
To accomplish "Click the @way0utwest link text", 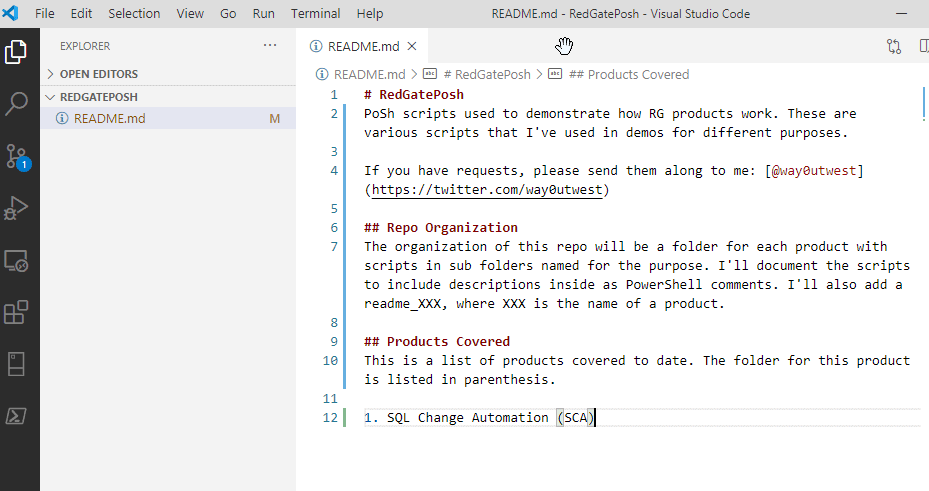I will point(814,171).
